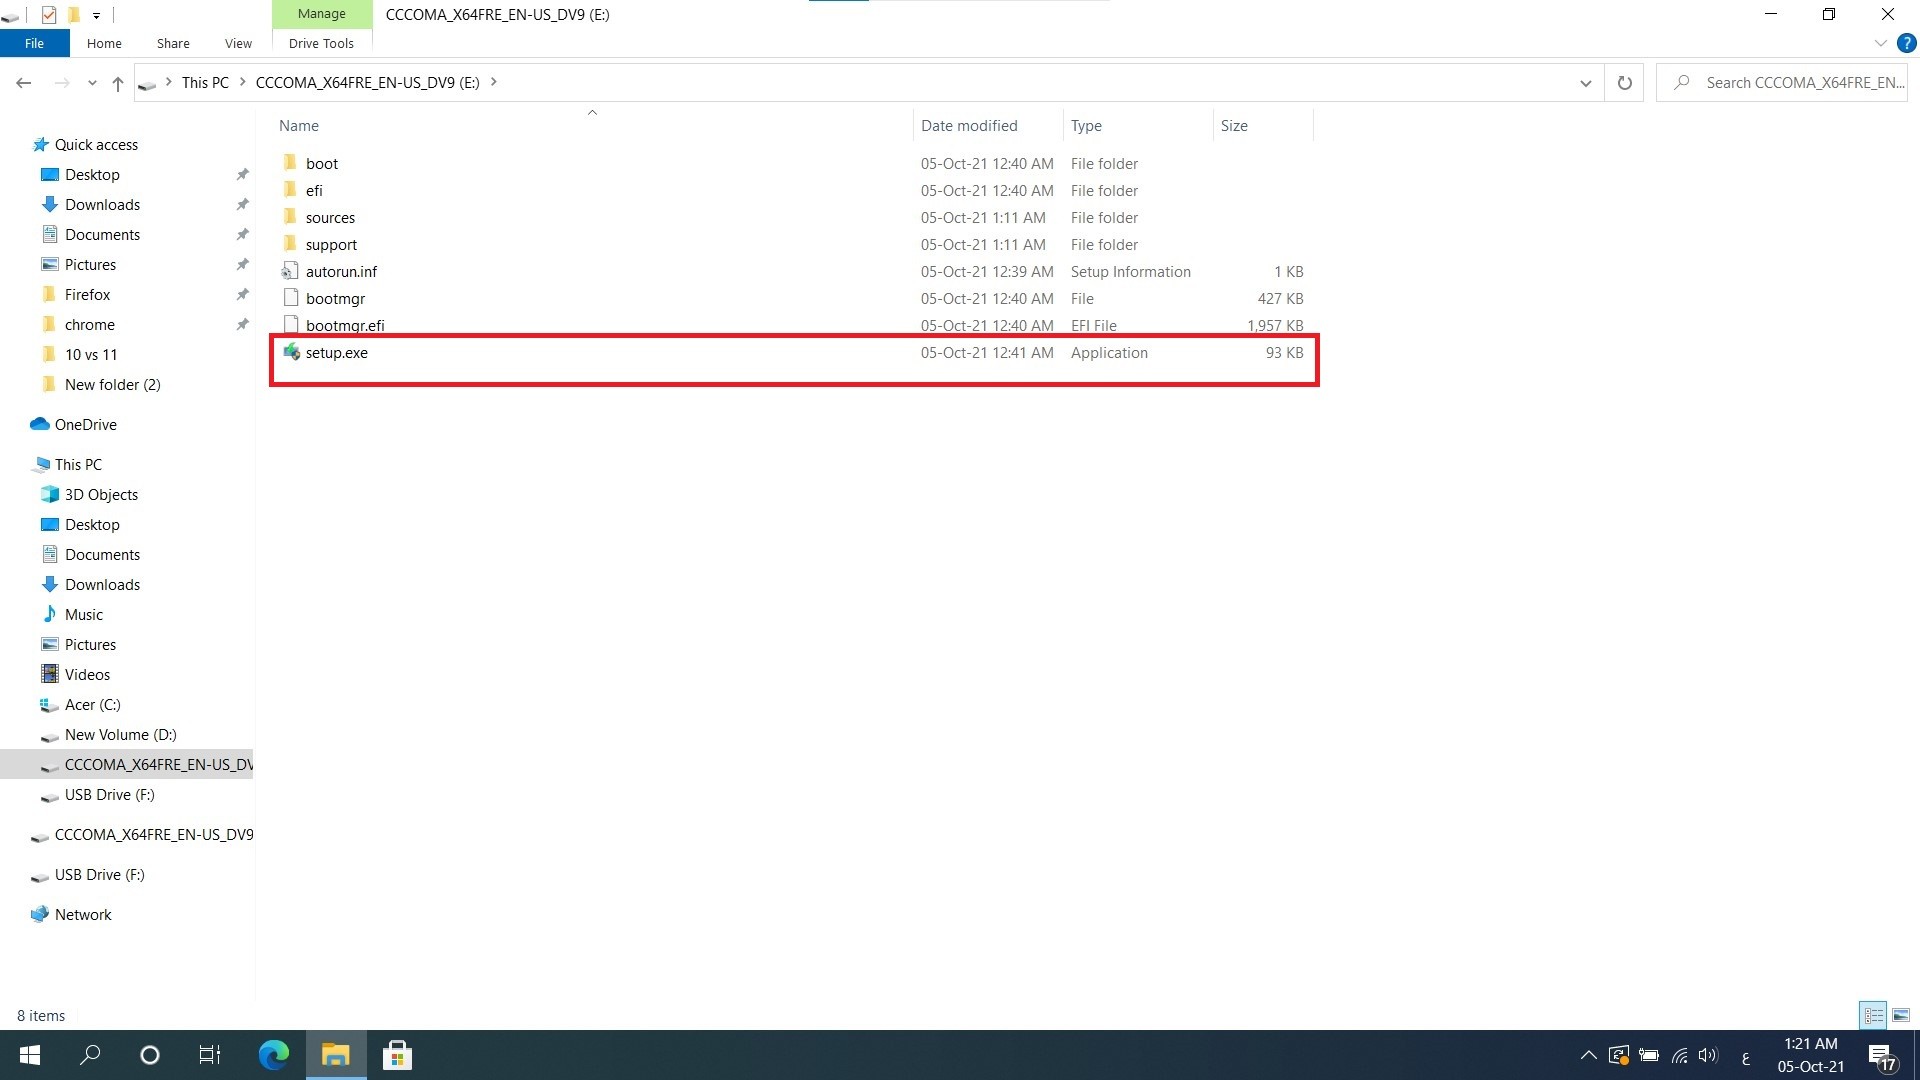Open address bar history dropdown
This screenshot has width=1920, height=1080.
point(1585,83)
